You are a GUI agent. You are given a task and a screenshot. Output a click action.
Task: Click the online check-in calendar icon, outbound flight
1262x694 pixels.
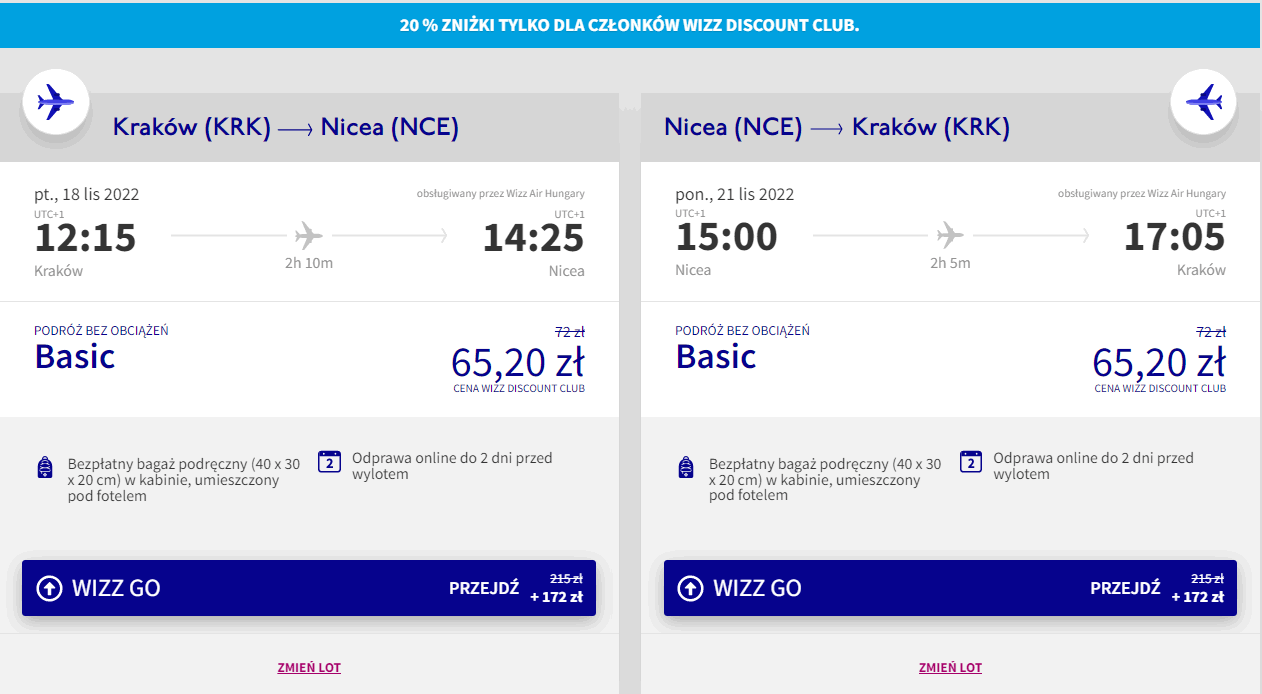click(329, 461)
